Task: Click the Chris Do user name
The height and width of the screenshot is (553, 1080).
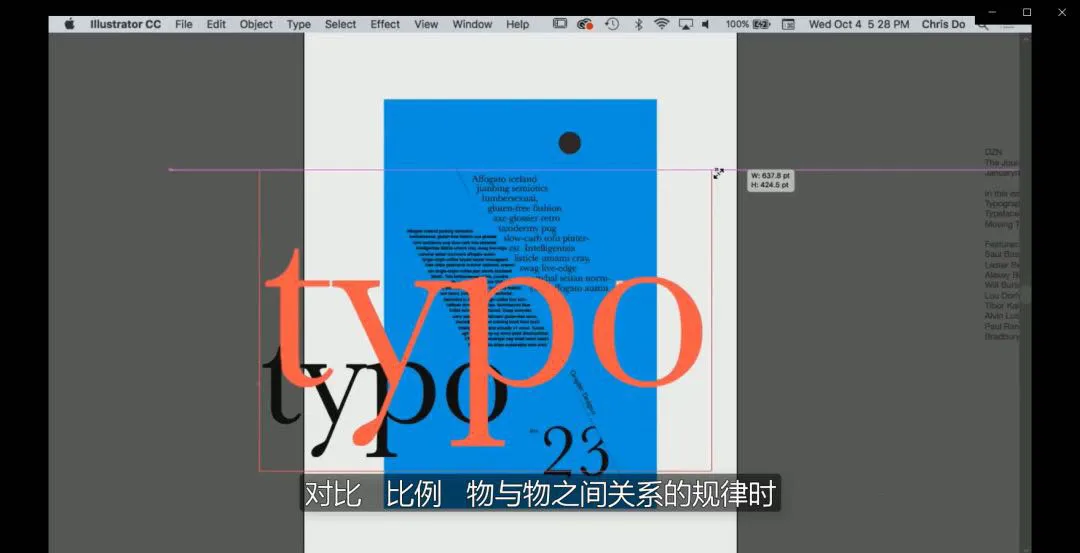Action: tap(943, 24)
